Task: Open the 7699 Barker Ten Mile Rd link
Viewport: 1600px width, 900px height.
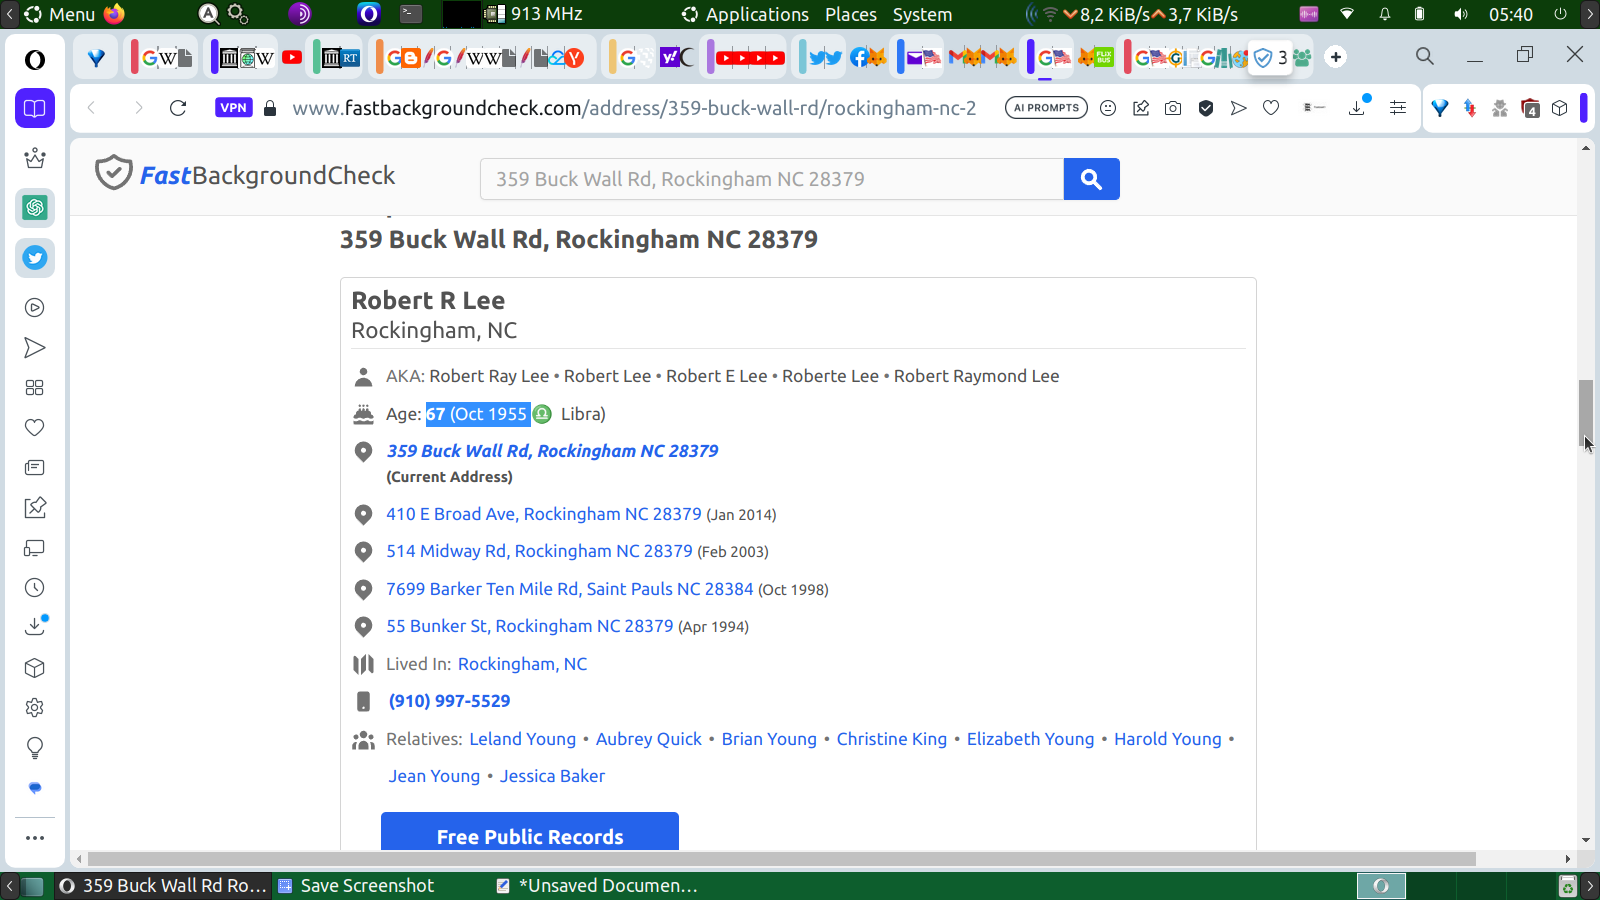Action: coord(570,589)
